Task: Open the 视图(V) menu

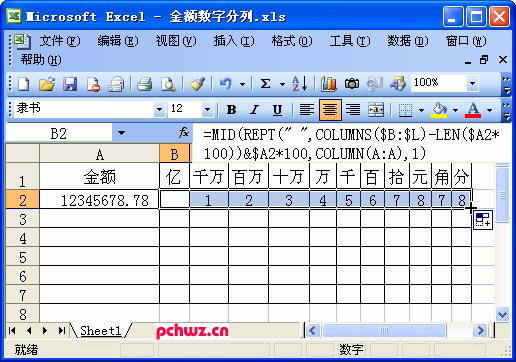Action: click(176, 41)
